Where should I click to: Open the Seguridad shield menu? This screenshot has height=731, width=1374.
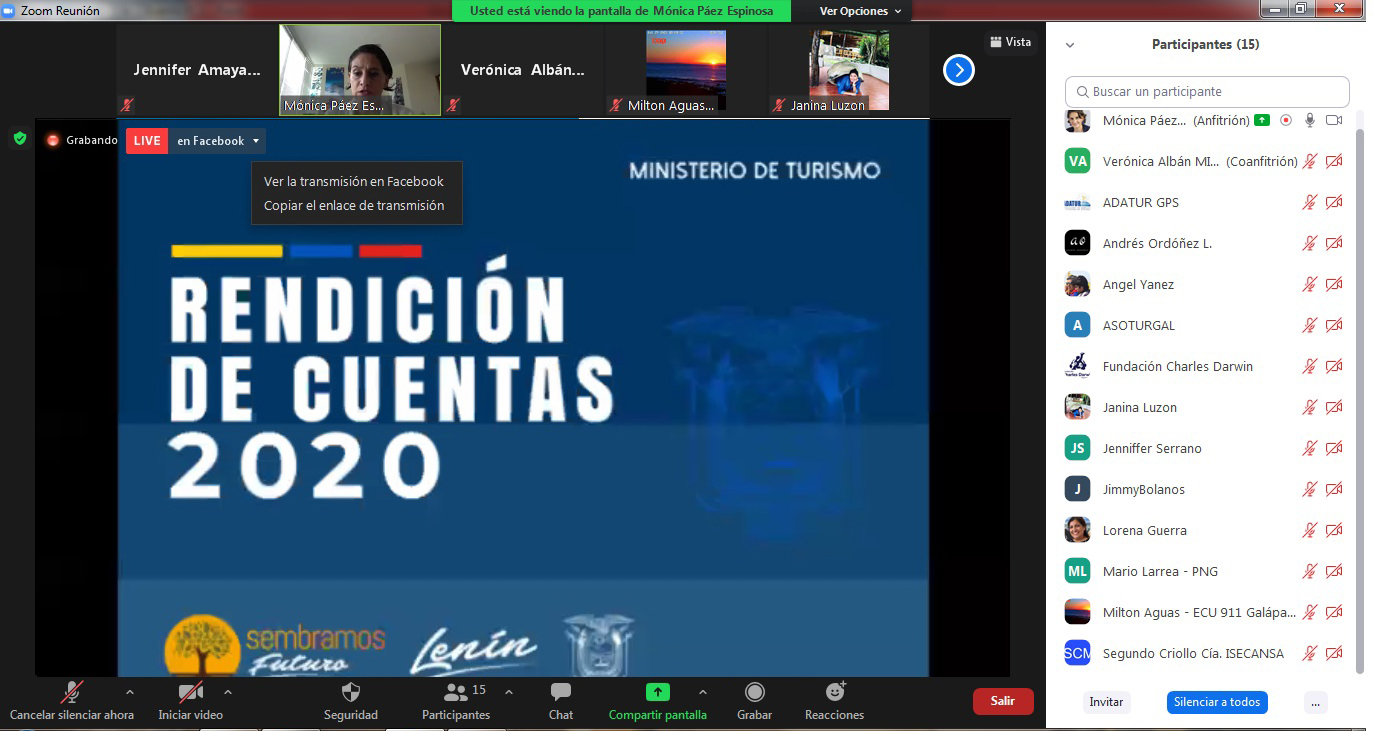pos(351,700)
